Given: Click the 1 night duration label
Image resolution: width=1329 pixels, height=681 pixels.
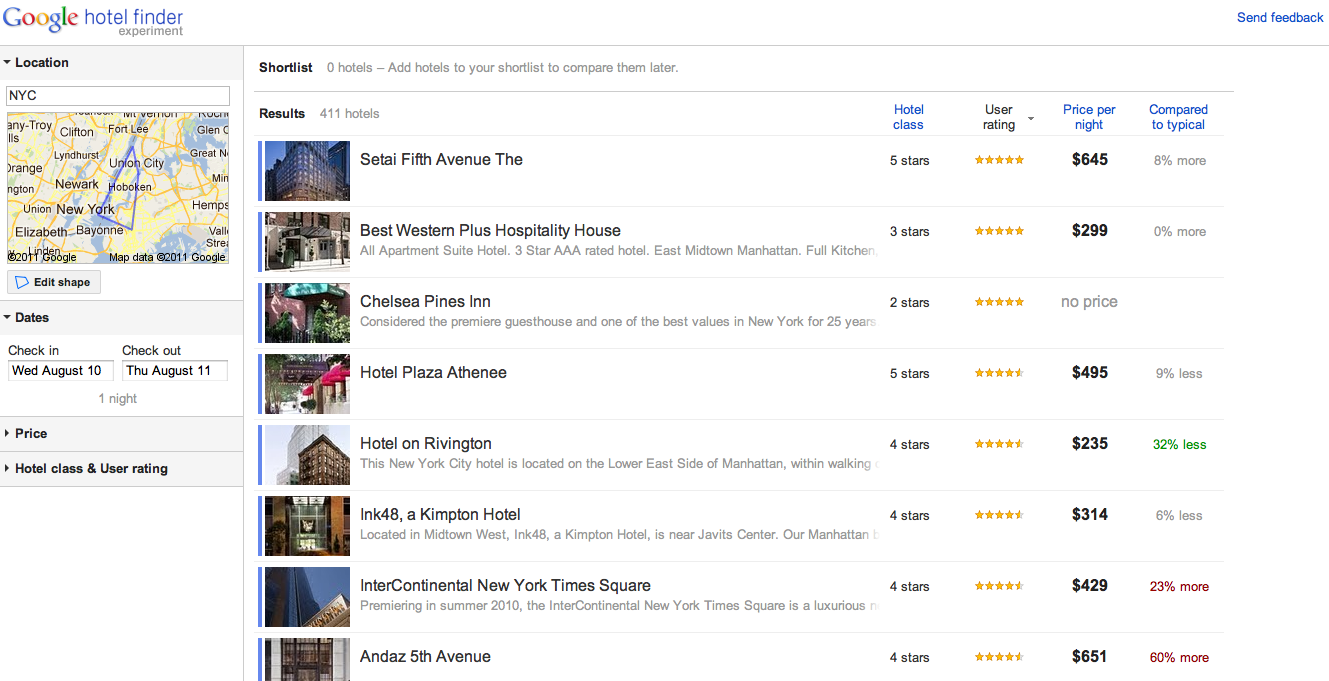Looking at the screenshot, I should (x=118, y=398).
